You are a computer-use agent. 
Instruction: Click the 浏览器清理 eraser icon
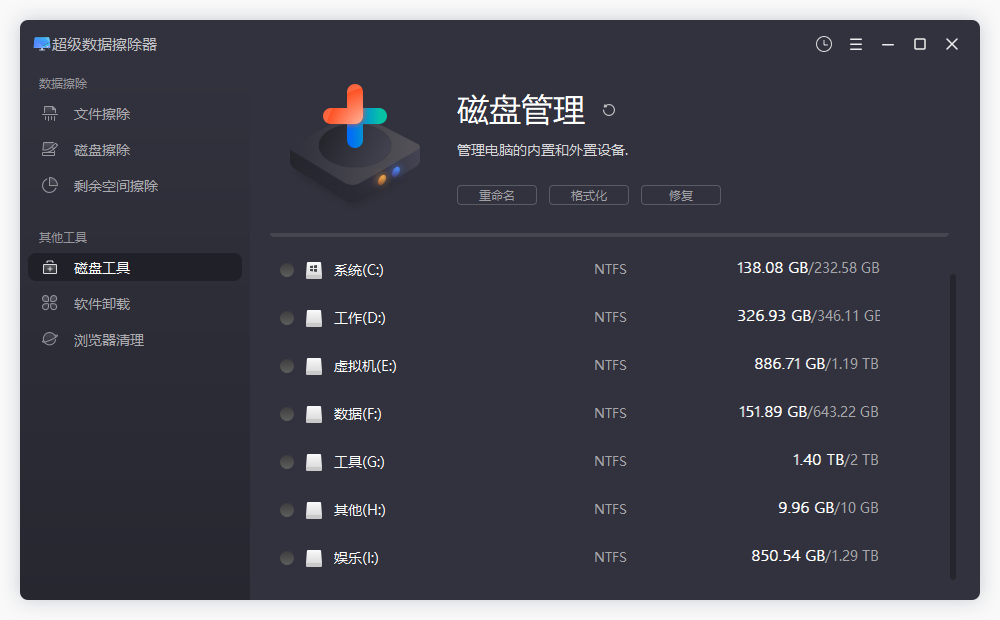(48, 339)
